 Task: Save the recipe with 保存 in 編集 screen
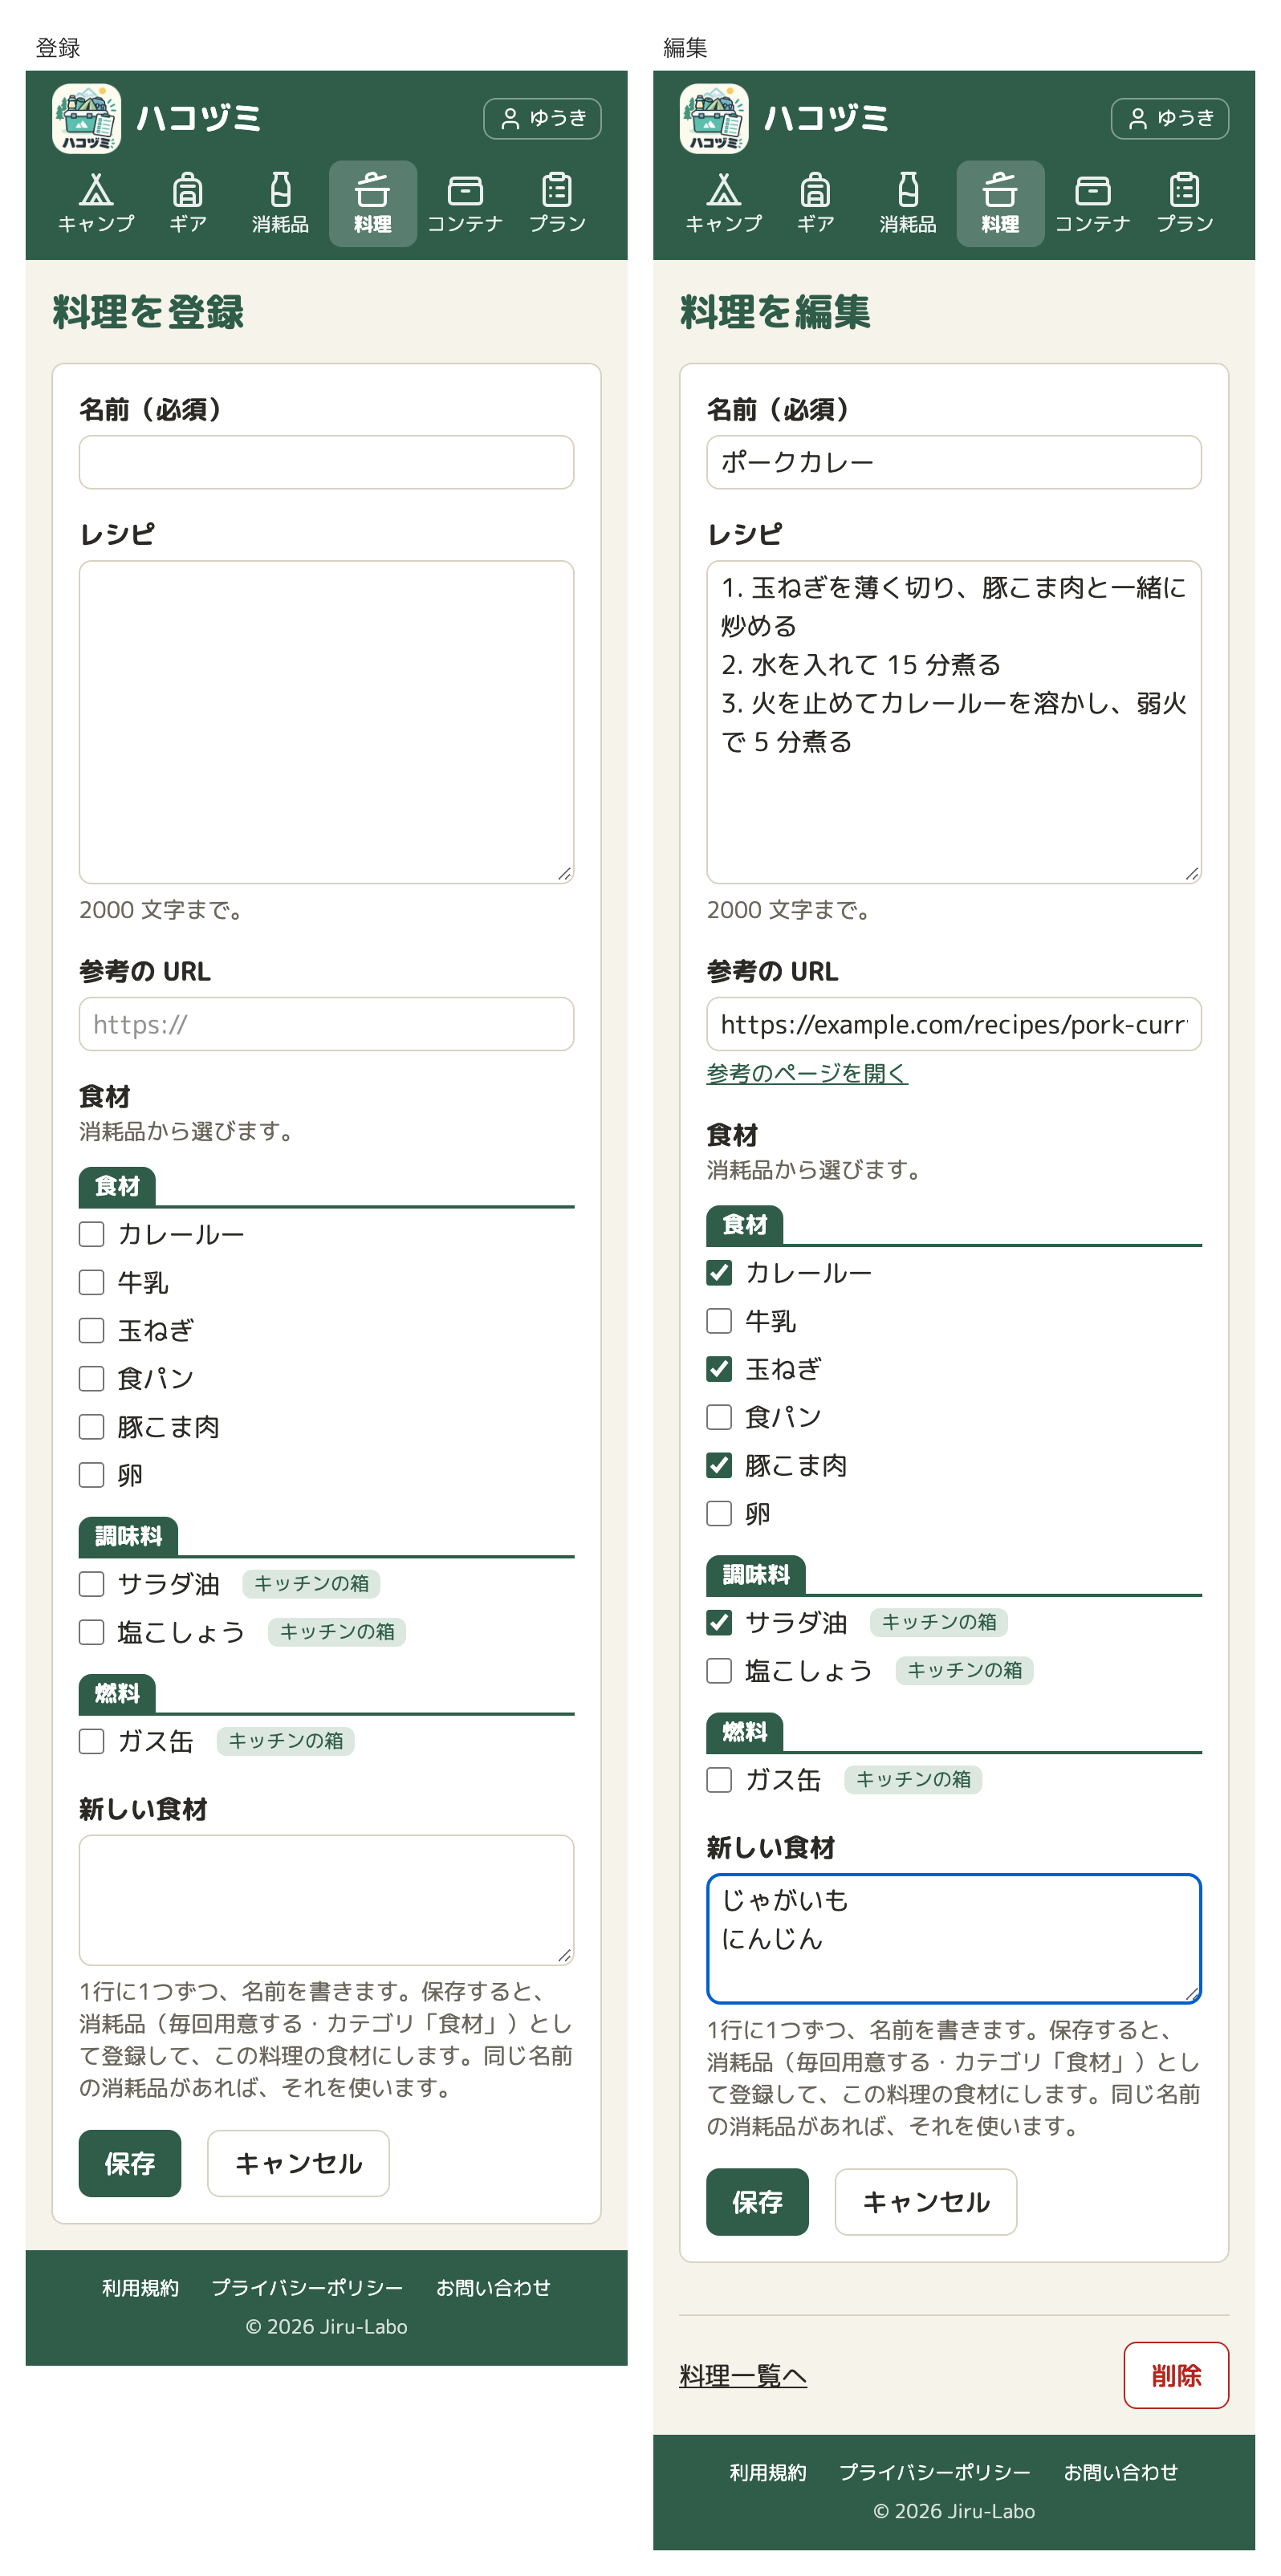click(x=757, y=2202)
